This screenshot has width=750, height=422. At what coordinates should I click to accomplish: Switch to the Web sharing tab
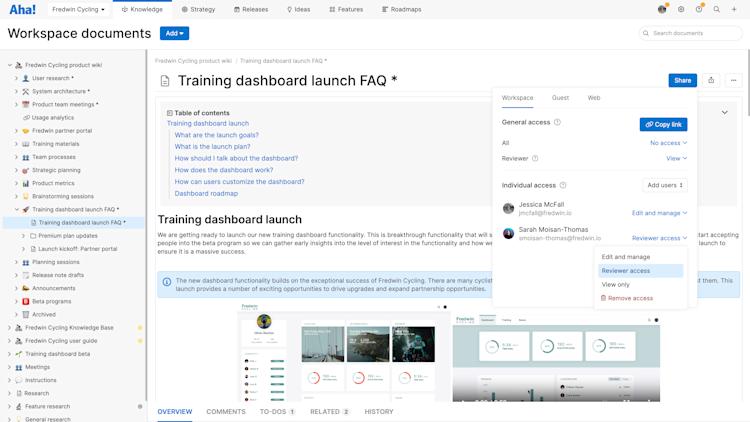click(x=594, y=98)
